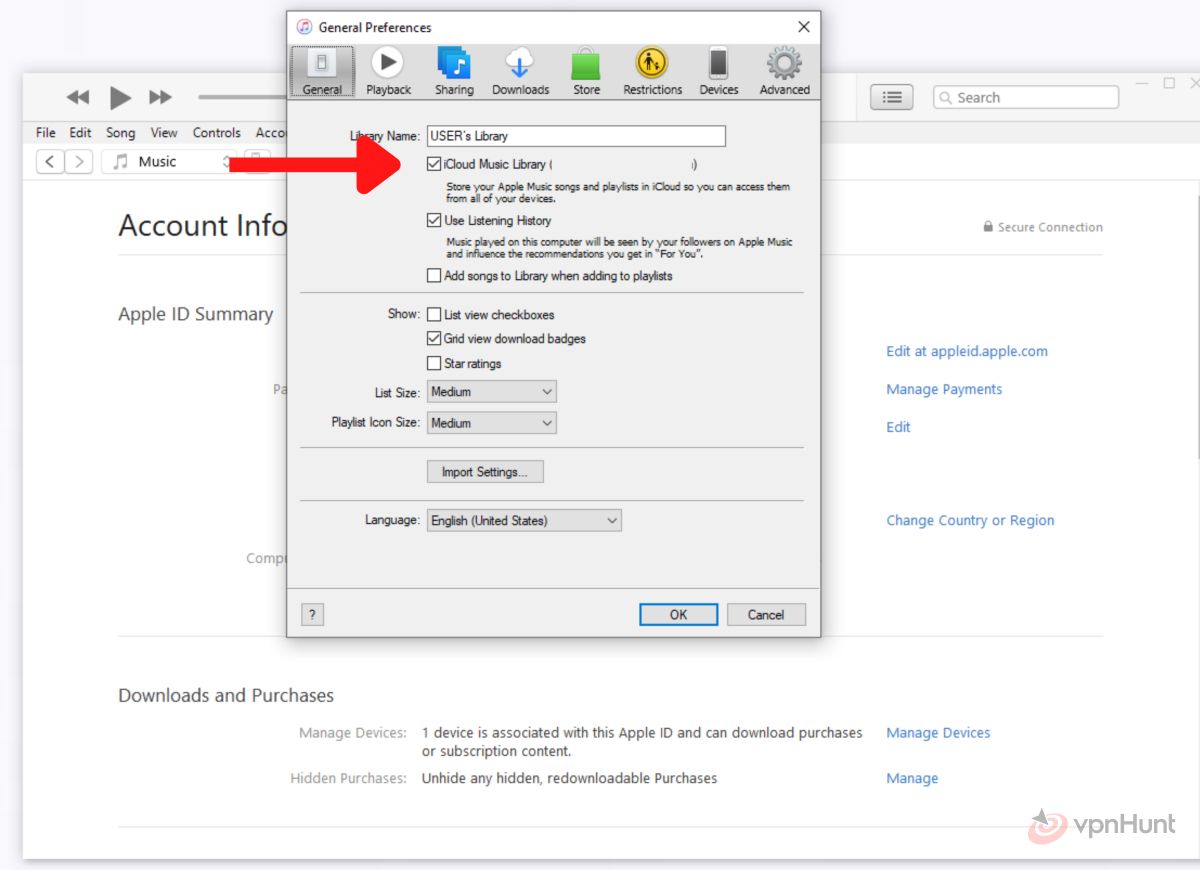Open the Manage Payments link
Screen dimensions: 1200x870
click(944, 389)
